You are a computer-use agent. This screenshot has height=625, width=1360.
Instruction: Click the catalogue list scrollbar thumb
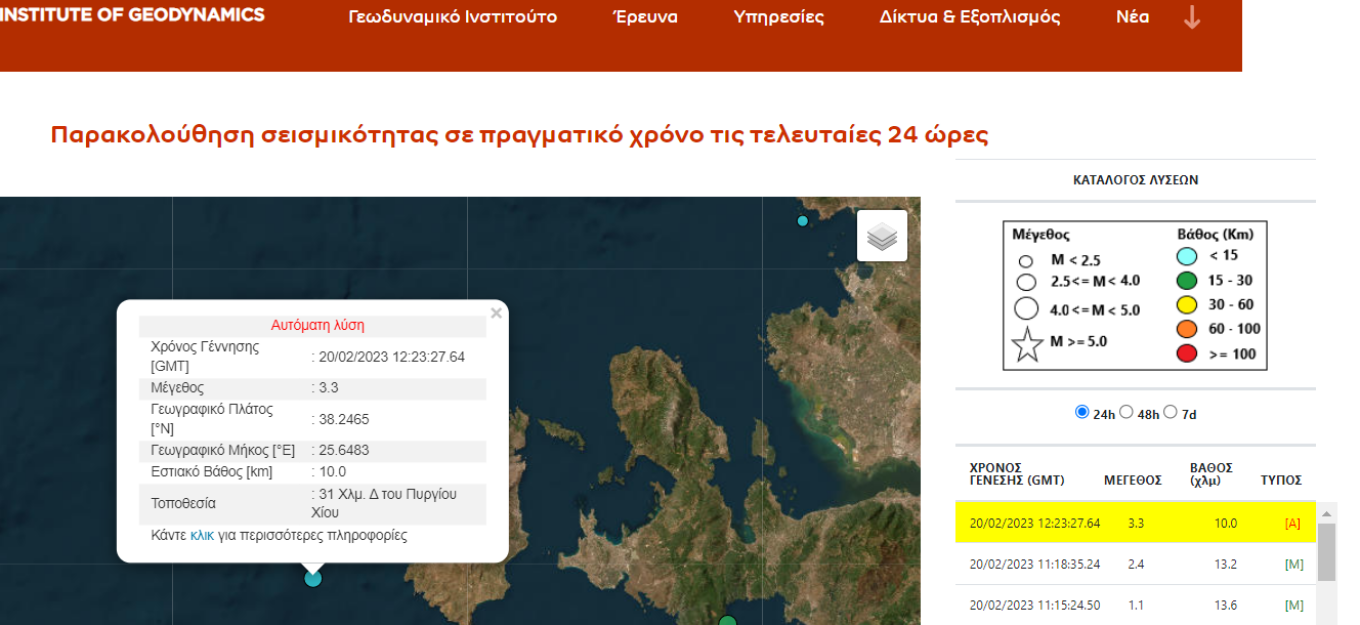pos(1326,551)
